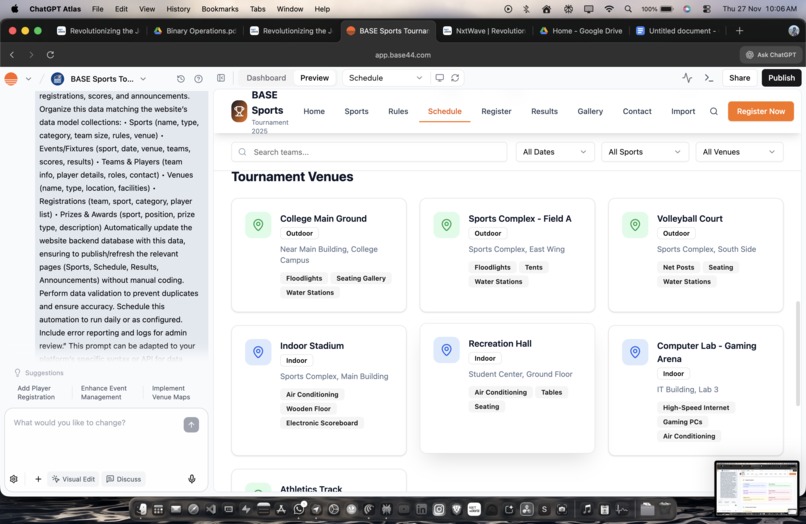
Task: Open Spotlight search in menu bar
Action: pyautogui.click(x=628, y=9)
